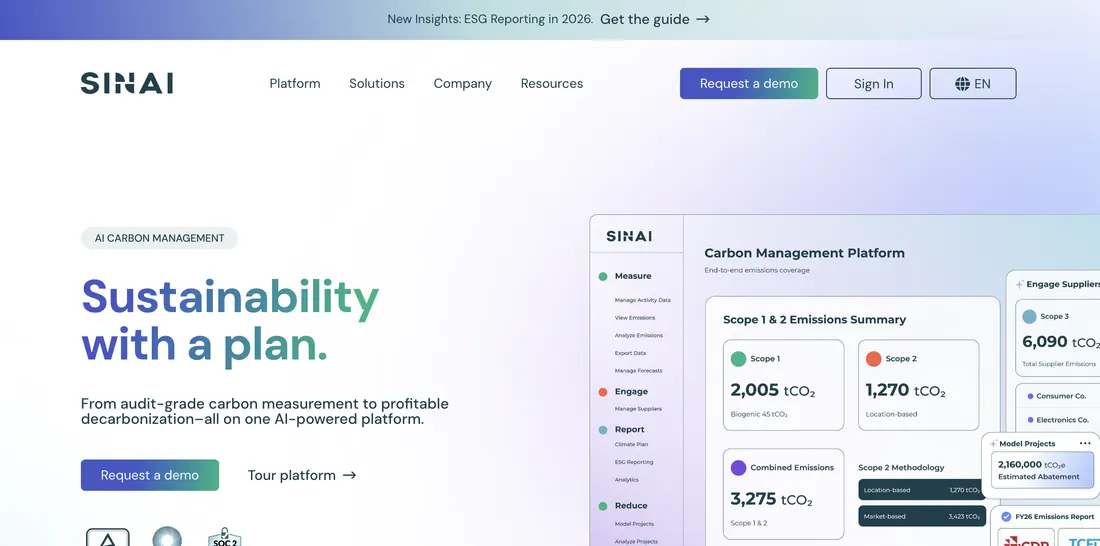Open the Company menu

coord(462,84)
